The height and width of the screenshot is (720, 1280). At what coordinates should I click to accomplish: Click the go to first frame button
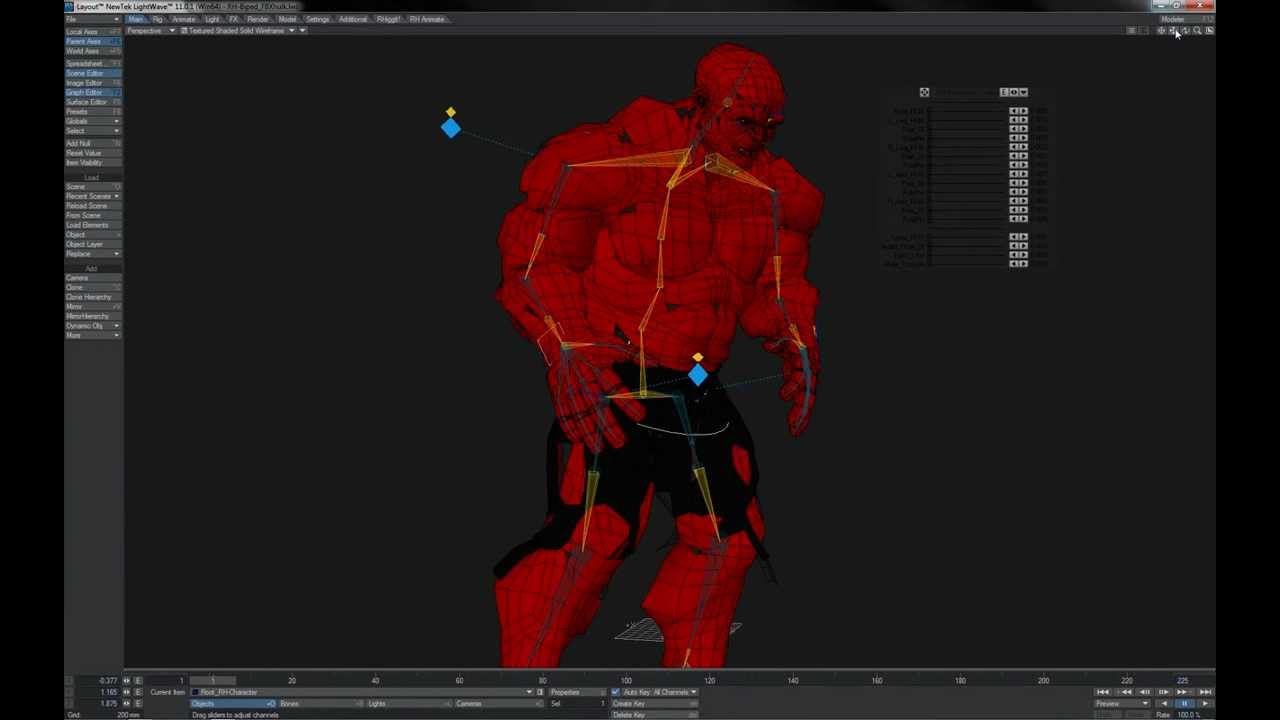pyautogui.click(x=1103, y=692)
